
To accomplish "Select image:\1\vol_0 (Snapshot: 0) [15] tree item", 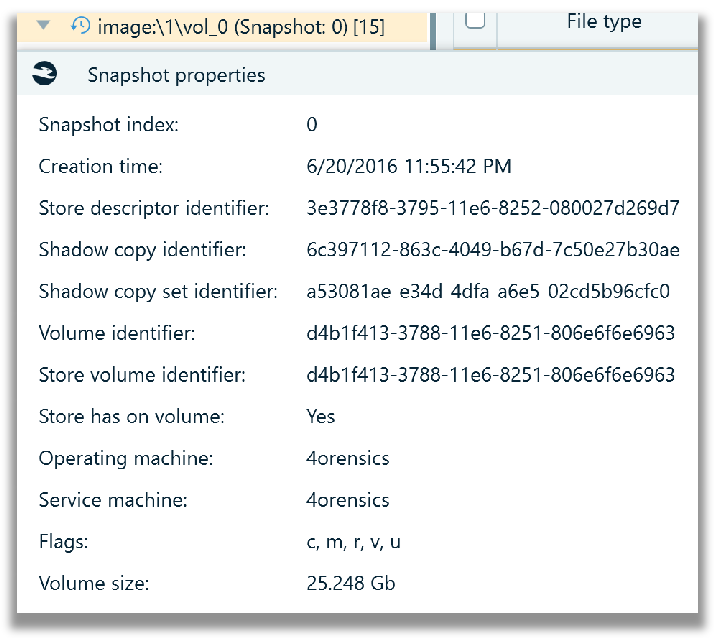I will click(240, 27).
